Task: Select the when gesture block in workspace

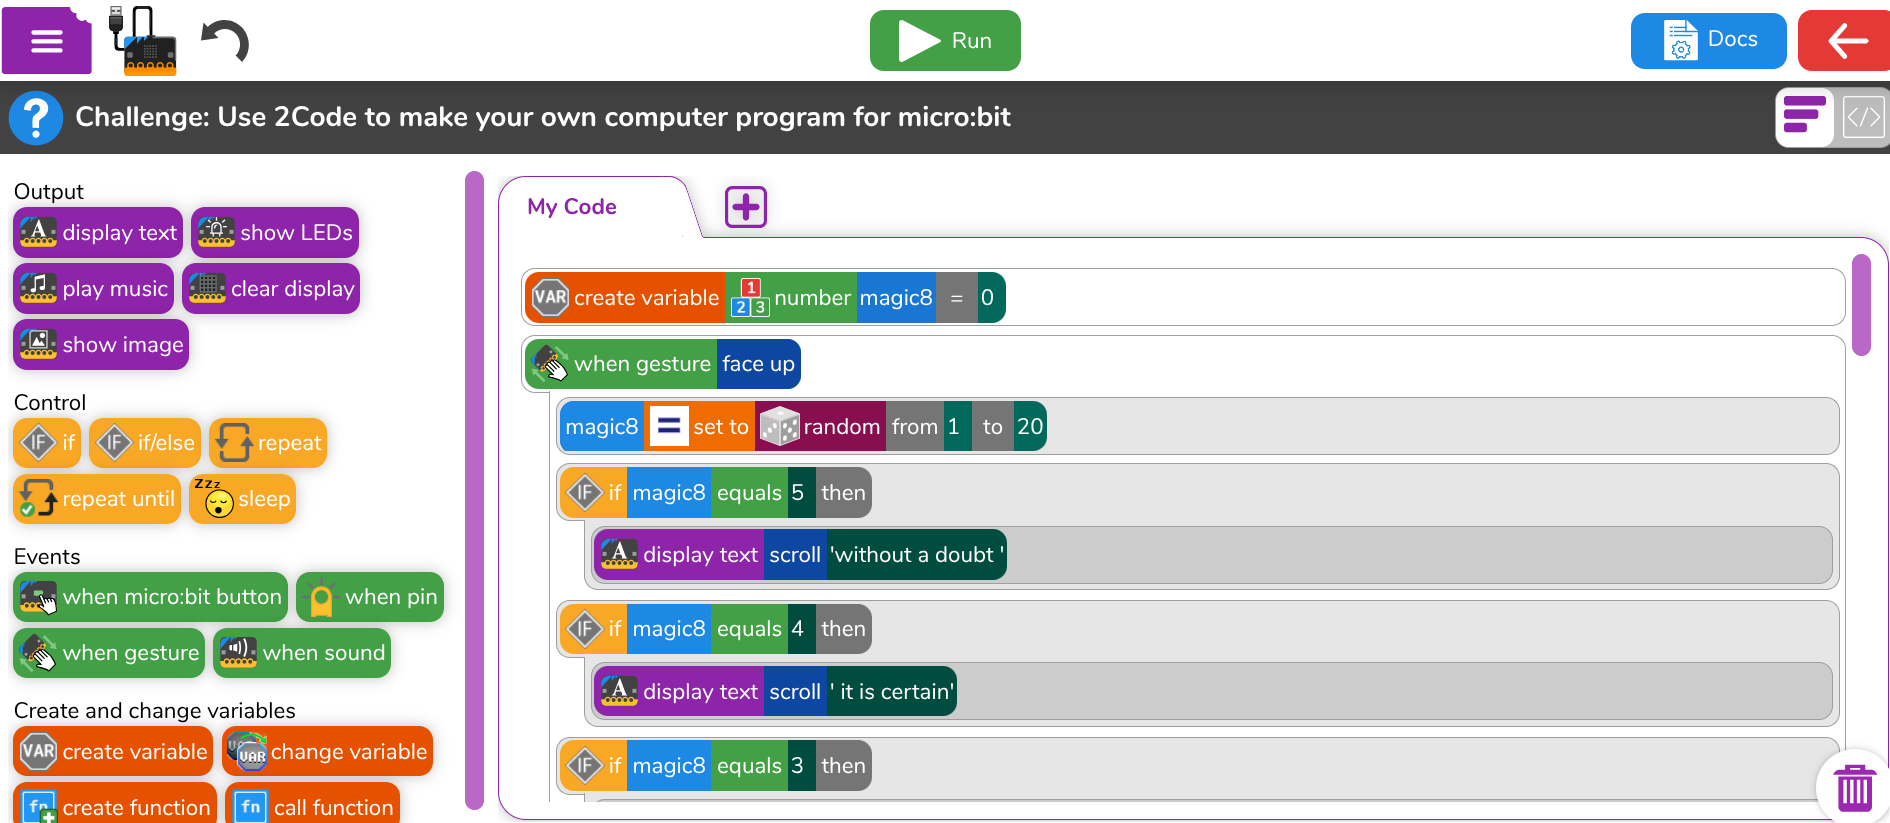Action: (x=620, y=364)
